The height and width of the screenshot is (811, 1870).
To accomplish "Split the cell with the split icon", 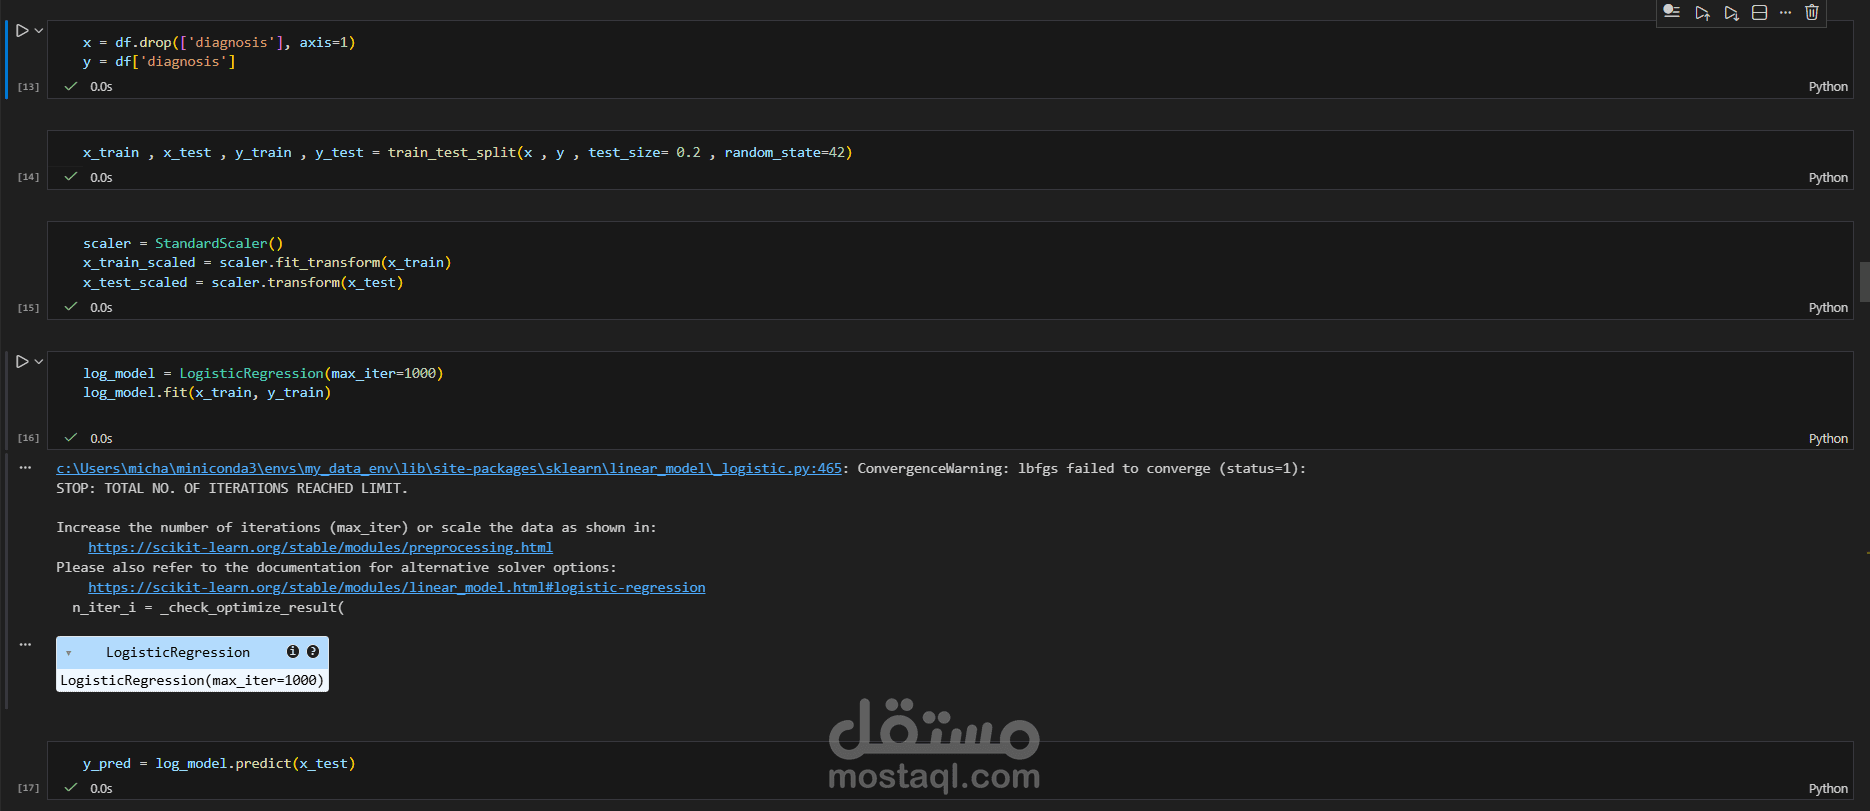I will pyautogui.click(x=1760, y=13).
